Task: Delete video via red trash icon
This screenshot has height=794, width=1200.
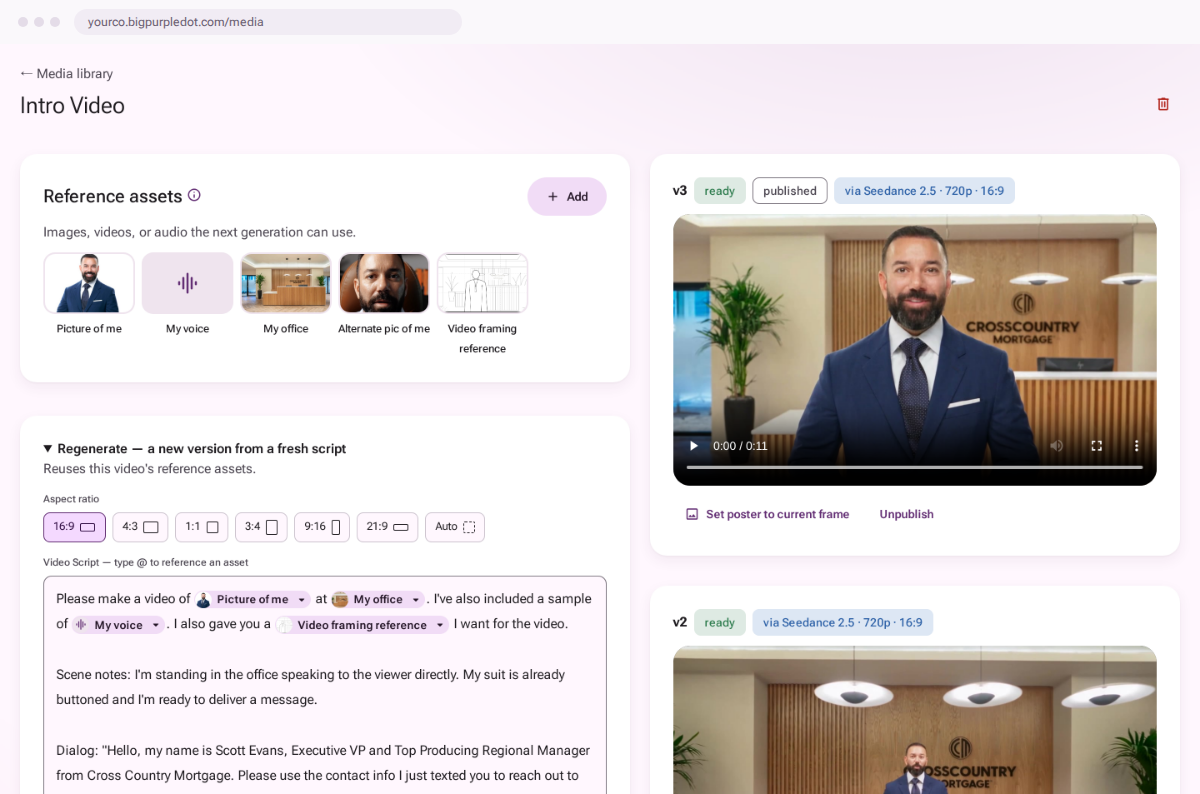Action: click(x=1163, y=104)
